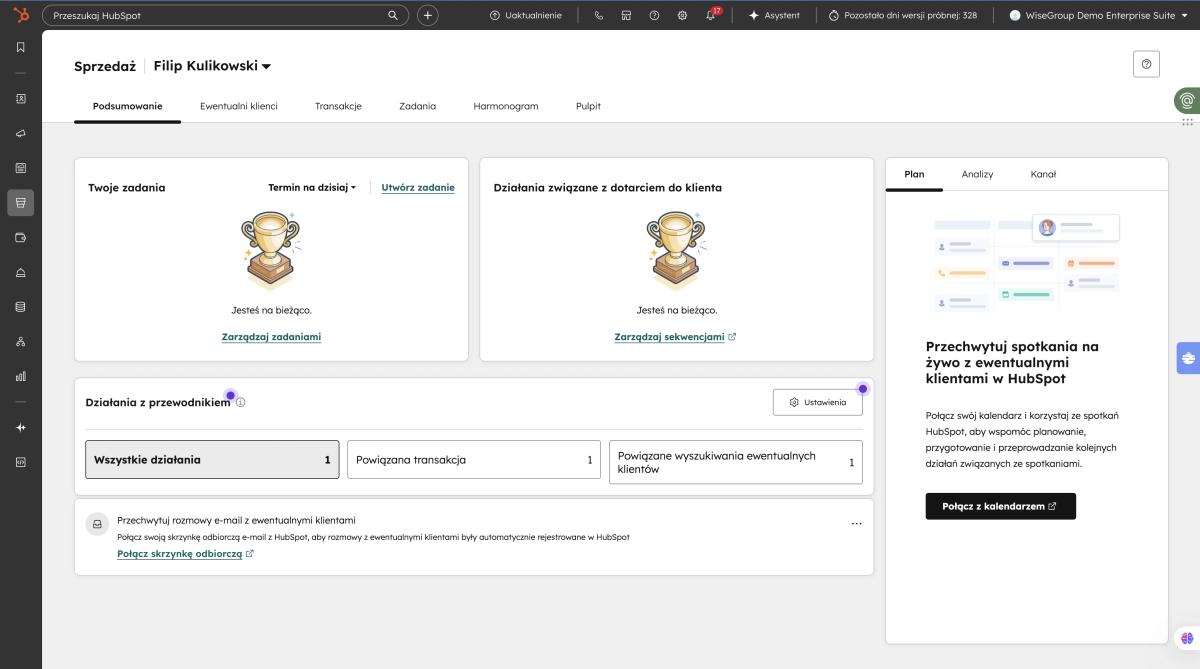This screenshot has height=669, width=1200.
Task: Click the purple dot on Ustawienia button
Action: pyautogui.click(x=863, y=389)
